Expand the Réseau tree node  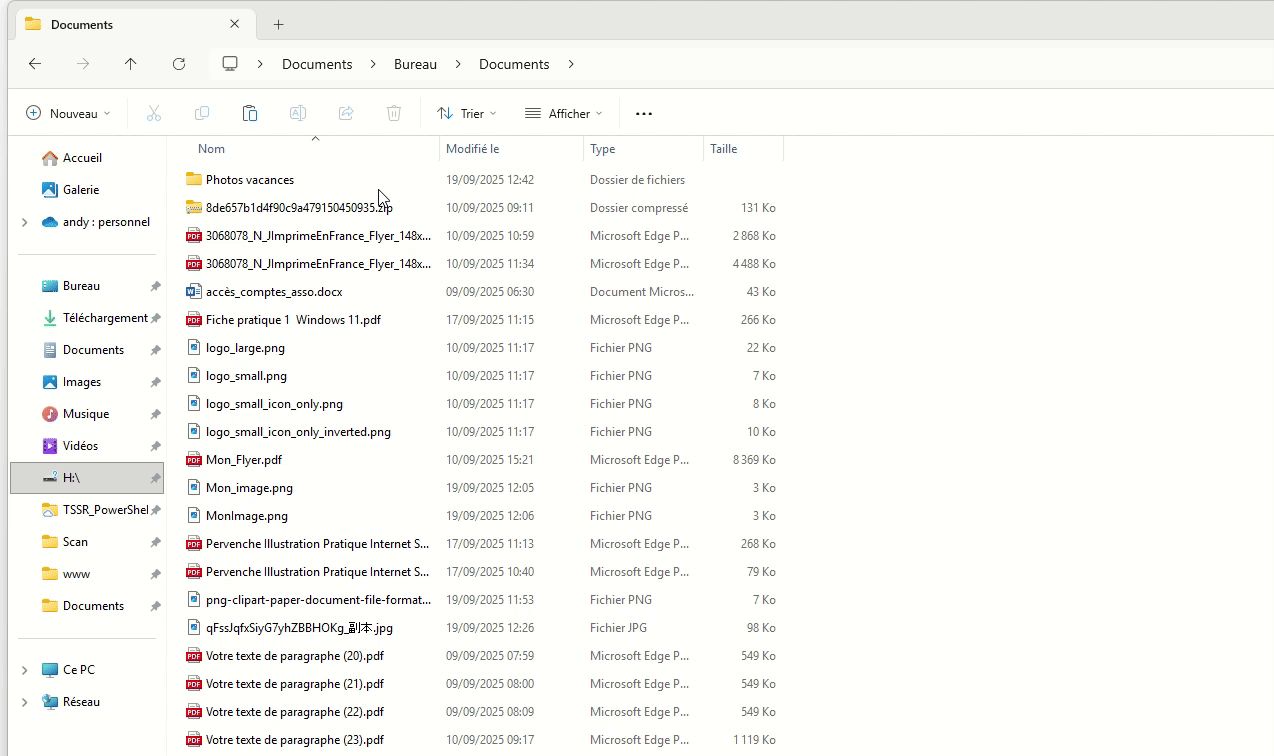24,702
